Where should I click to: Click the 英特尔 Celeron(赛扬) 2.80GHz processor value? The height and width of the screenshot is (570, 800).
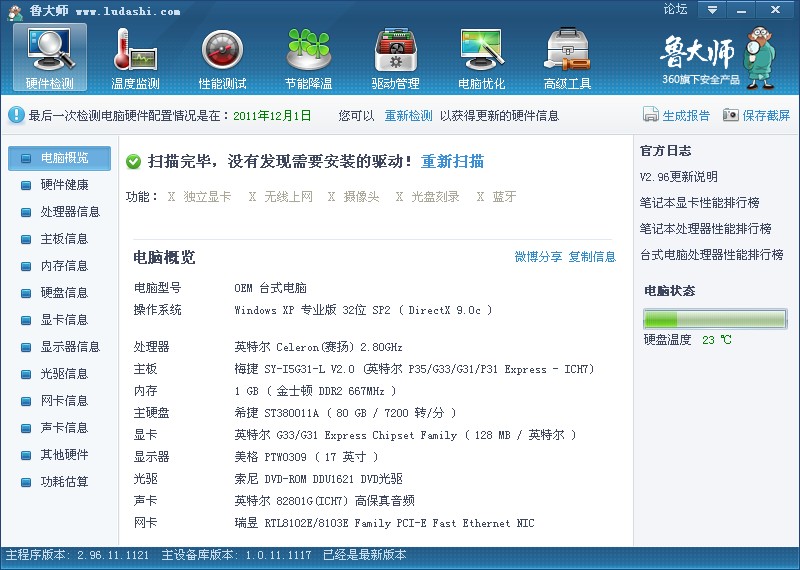click(x=318, y=347)
